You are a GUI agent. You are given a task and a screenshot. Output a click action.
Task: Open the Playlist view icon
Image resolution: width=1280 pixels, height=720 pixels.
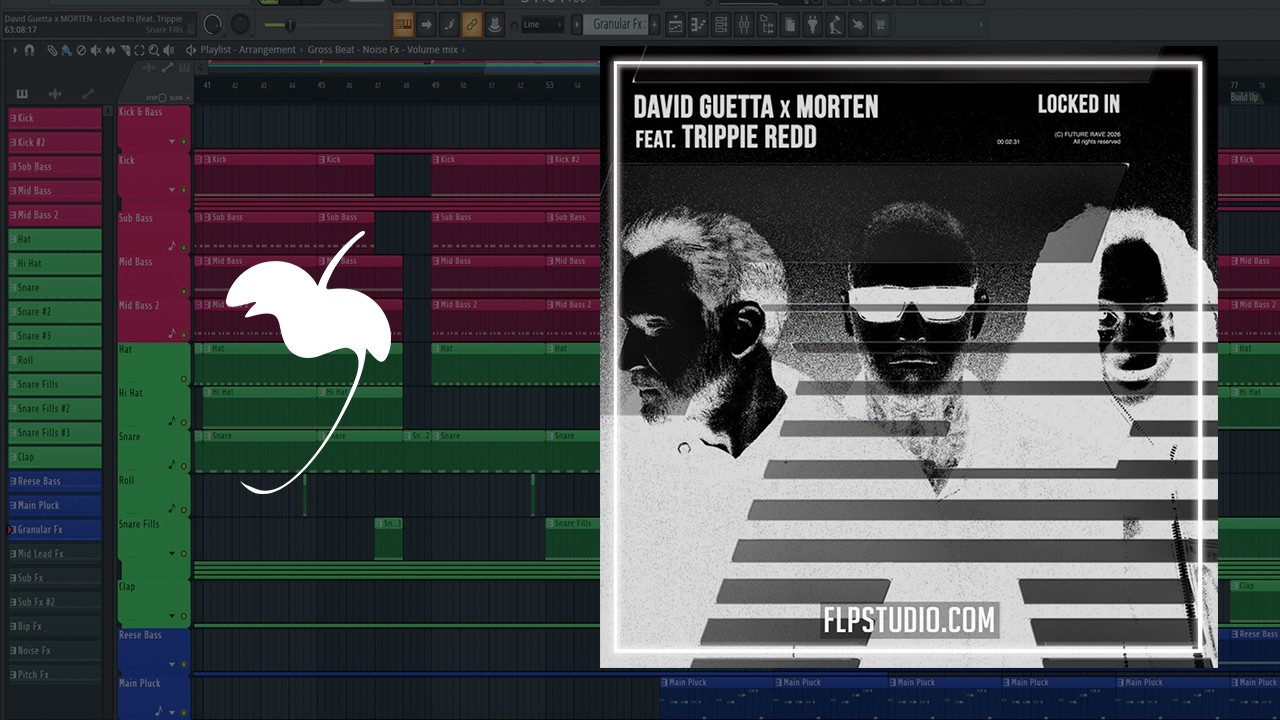pyautogui.click(x=675, y=24)
